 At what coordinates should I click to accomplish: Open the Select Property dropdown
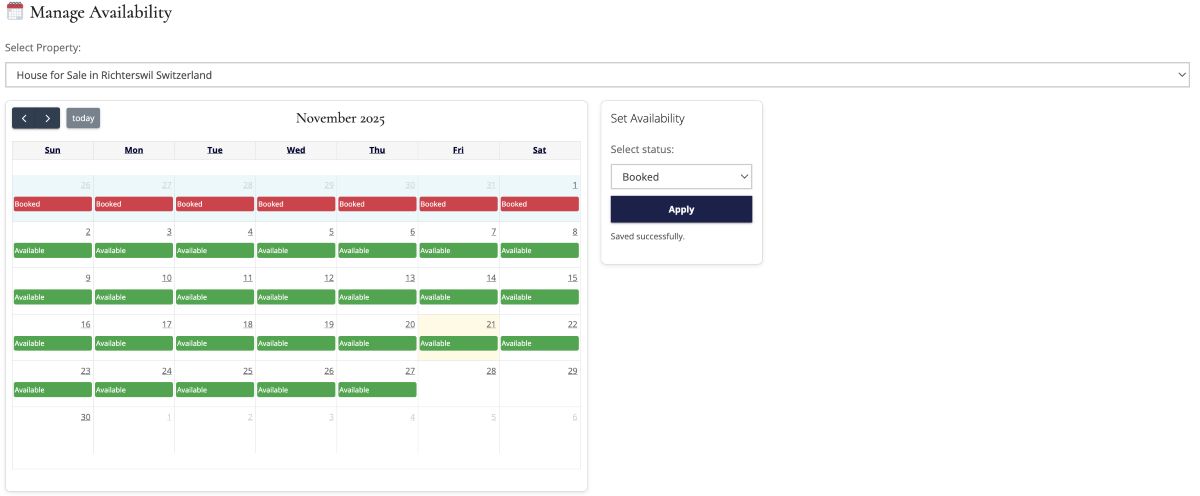[597, 75]
